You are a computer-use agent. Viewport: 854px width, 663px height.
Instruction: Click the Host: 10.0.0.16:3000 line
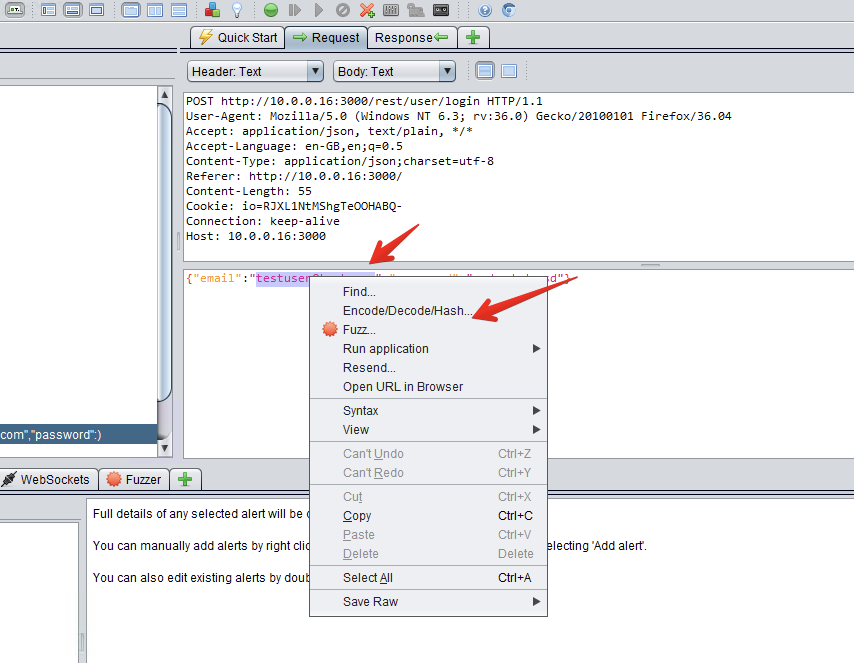256,236
